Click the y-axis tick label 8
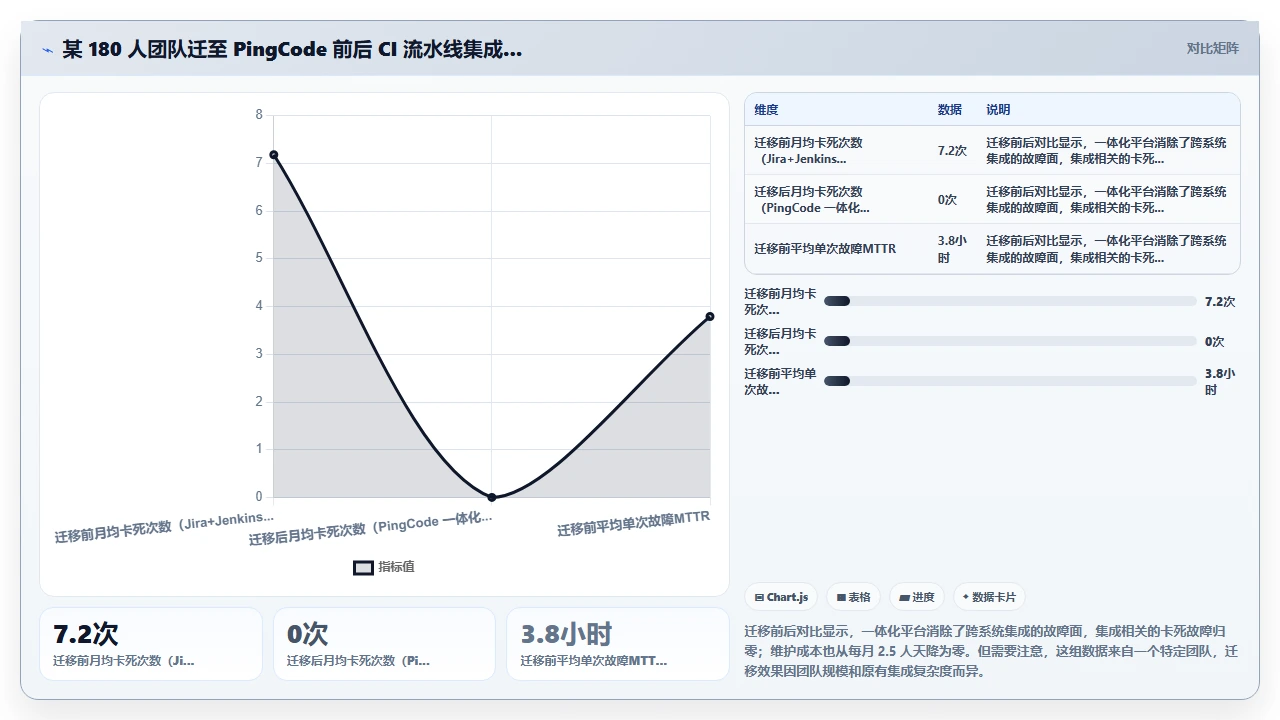 click(x=259, y=115)
